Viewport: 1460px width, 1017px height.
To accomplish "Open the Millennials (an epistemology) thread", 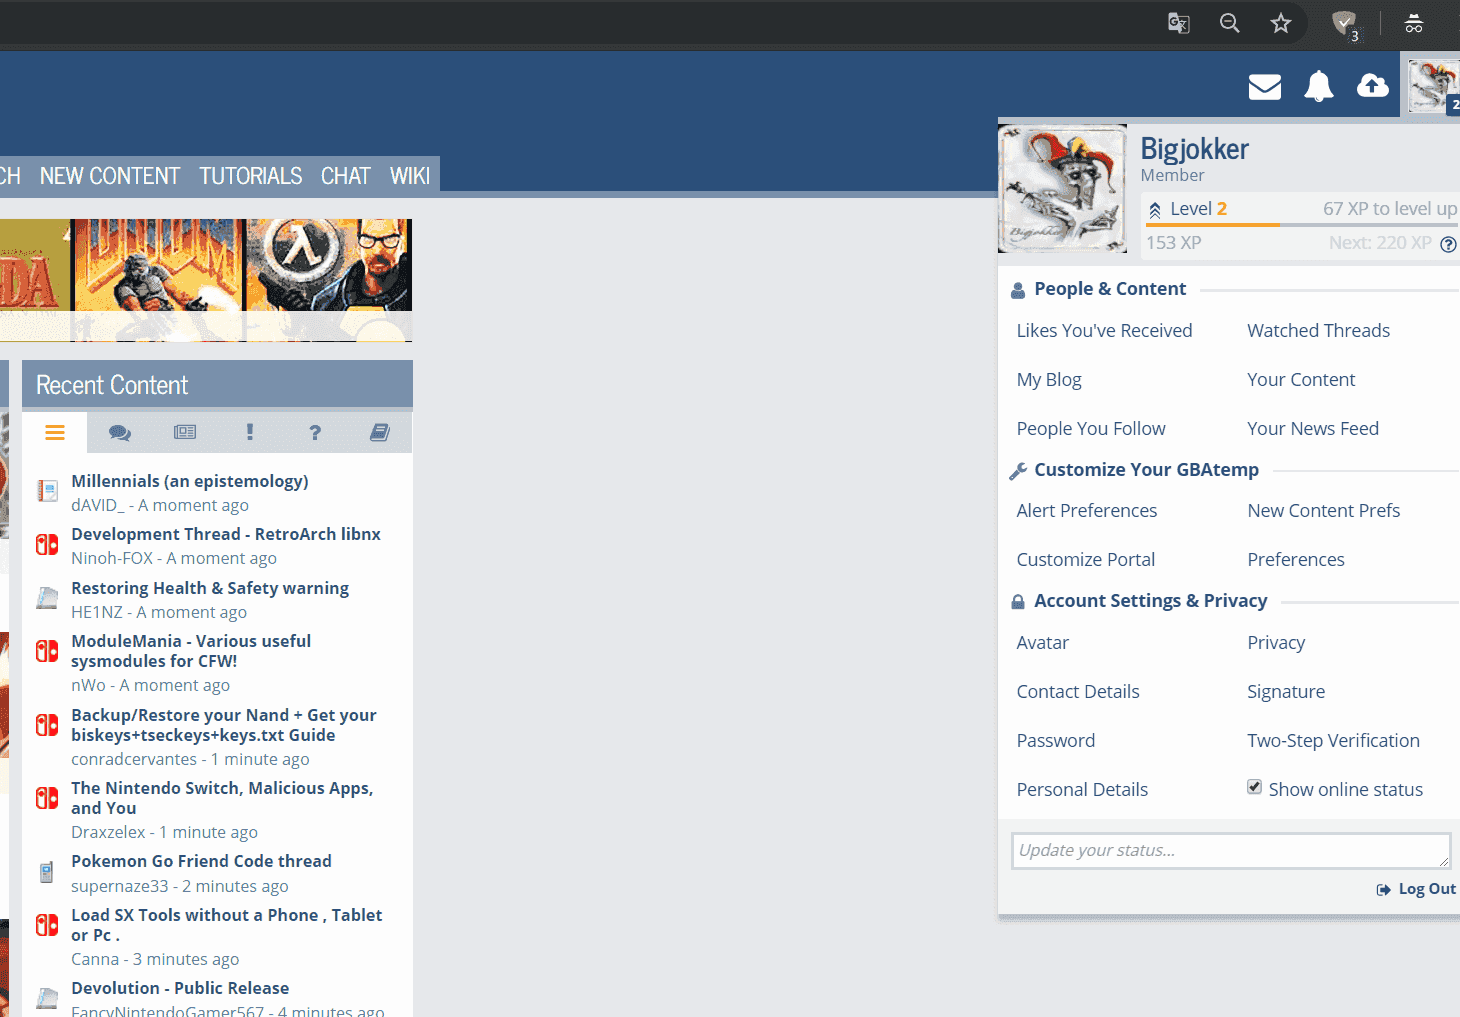I will coord(190,481).
